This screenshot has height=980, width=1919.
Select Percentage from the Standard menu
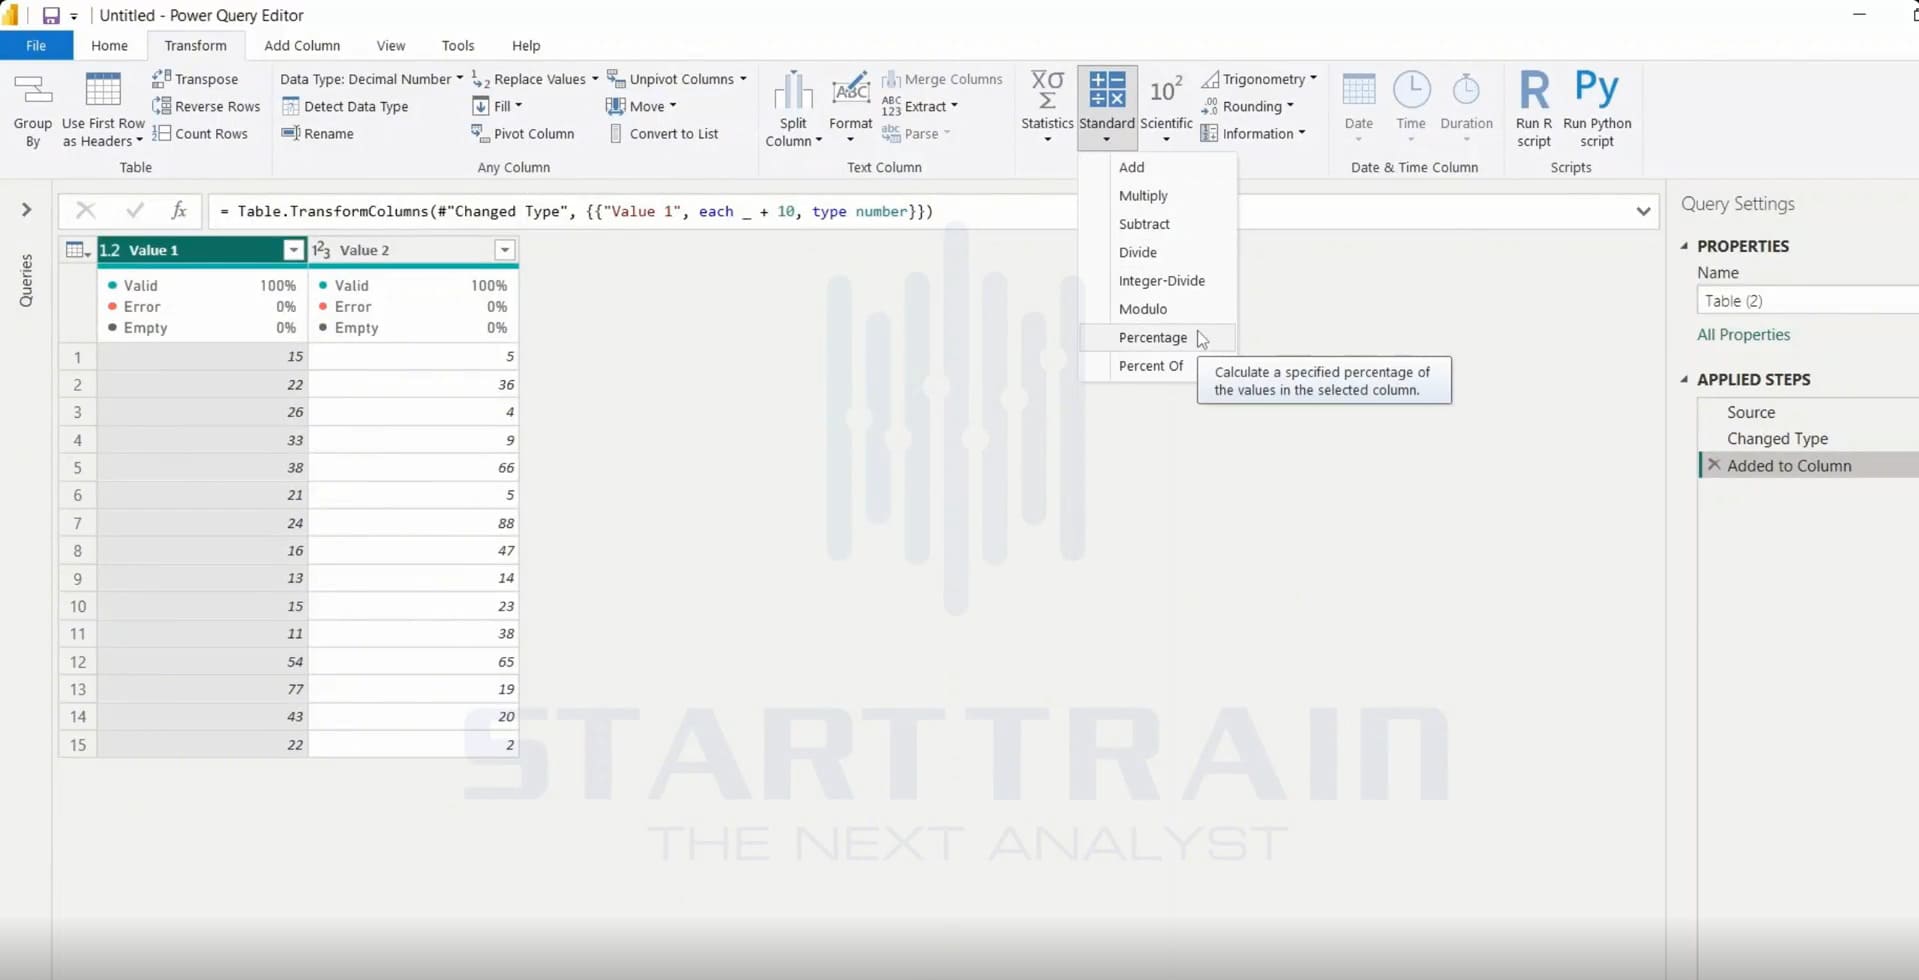(x=1158, y=337)
